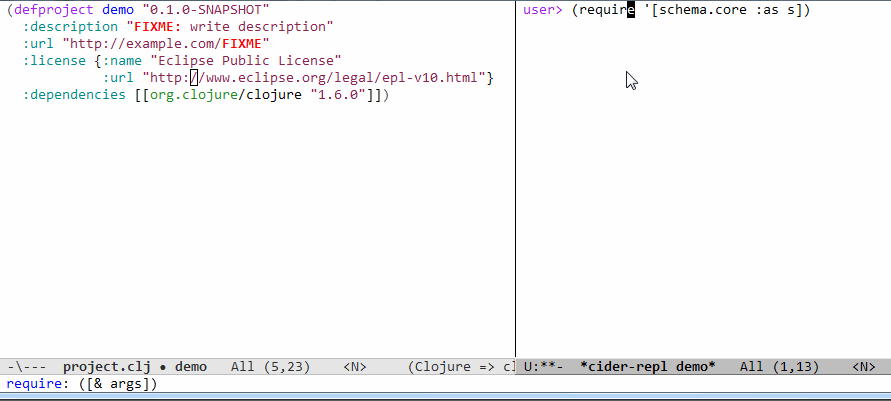
Task: Click the "Eclipse Public License" string
Action: point(245,61)
